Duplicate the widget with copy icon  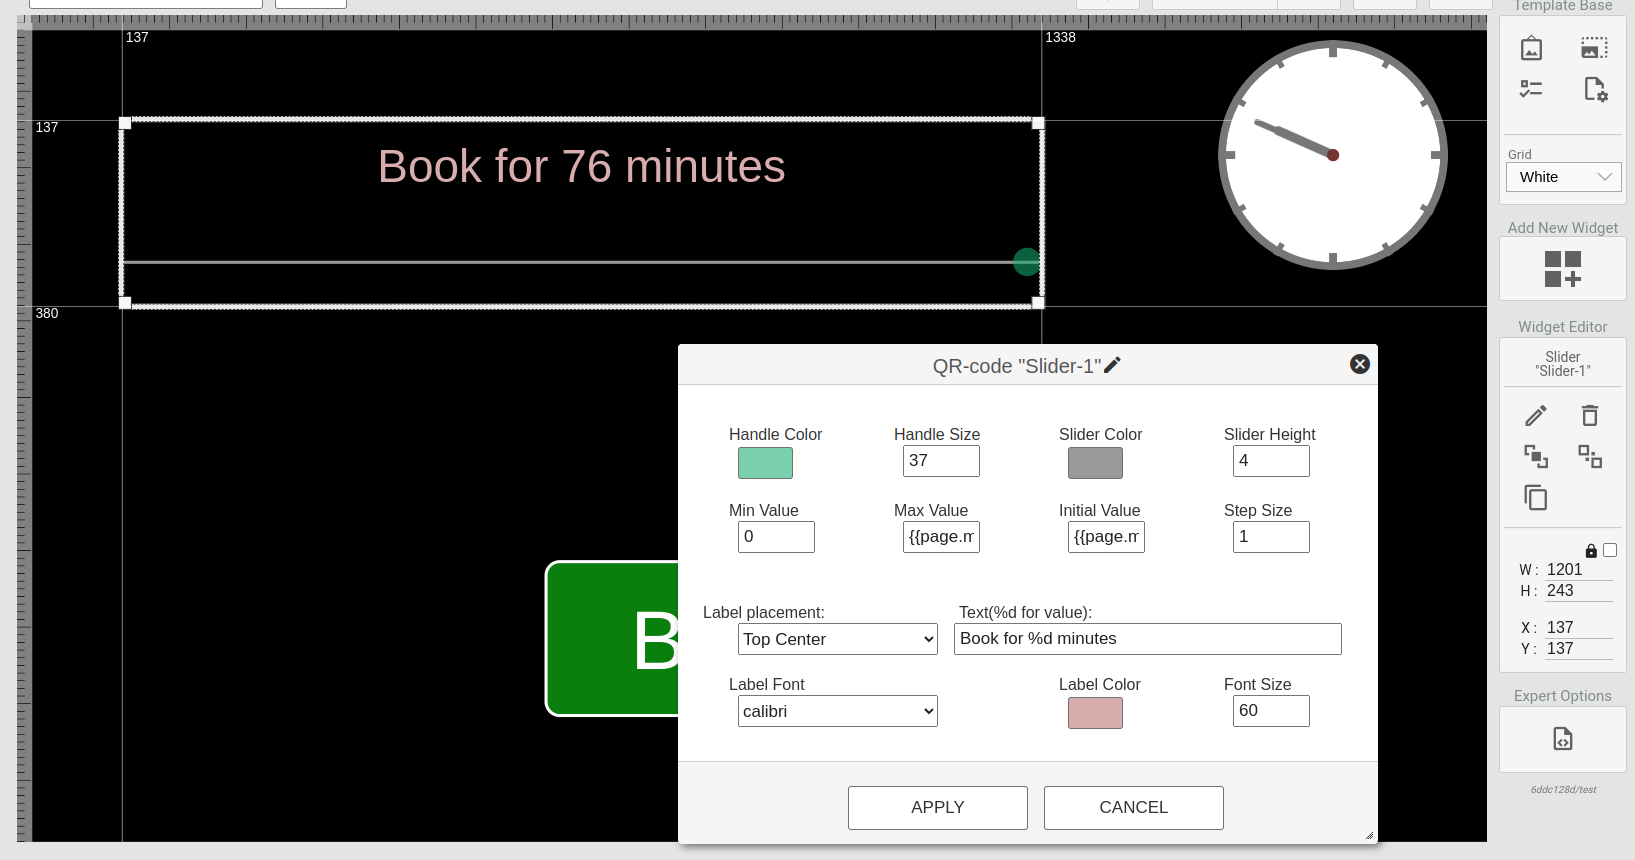1536,497
